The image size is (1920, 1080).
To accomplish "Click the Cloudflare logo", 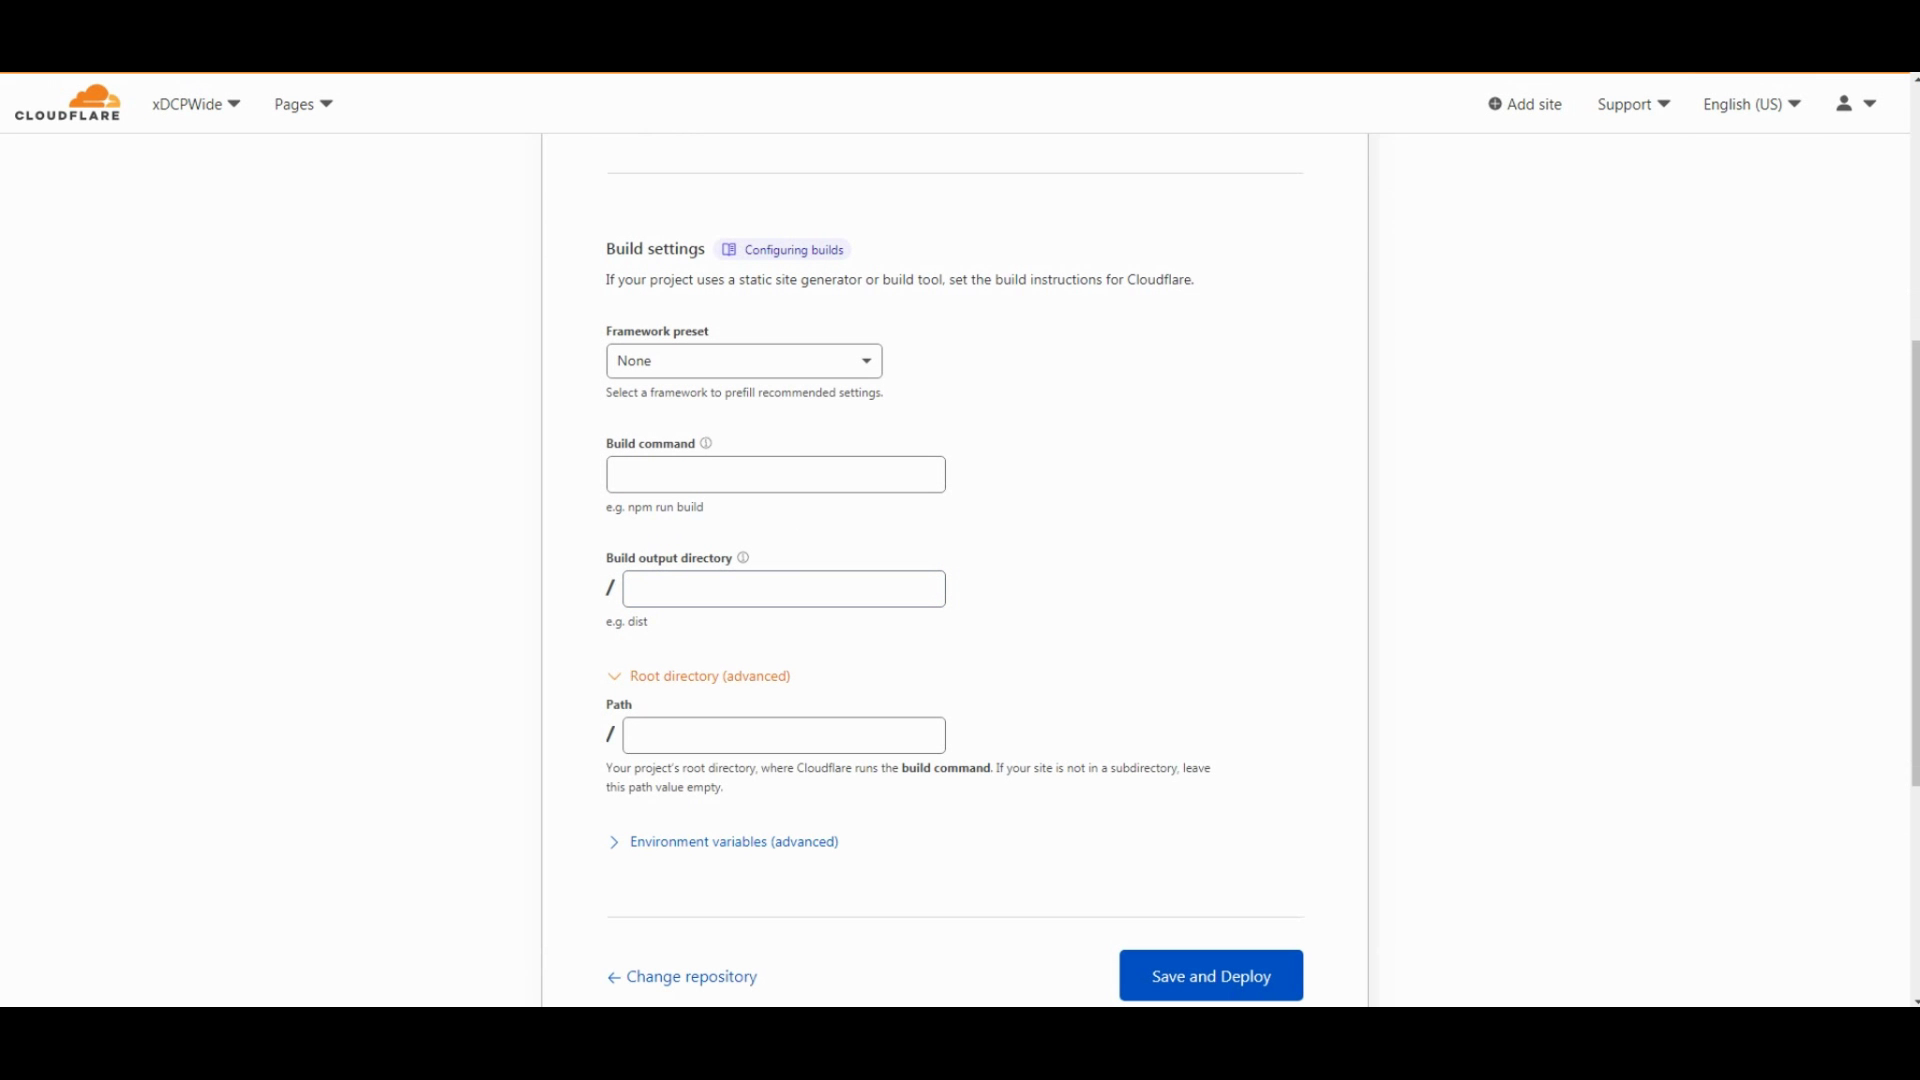I will 68,103.
